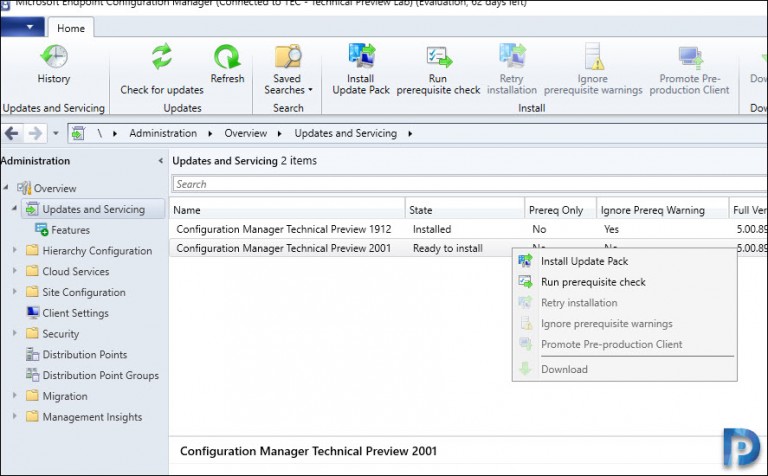Go forward with the navigation arrow

35,133
